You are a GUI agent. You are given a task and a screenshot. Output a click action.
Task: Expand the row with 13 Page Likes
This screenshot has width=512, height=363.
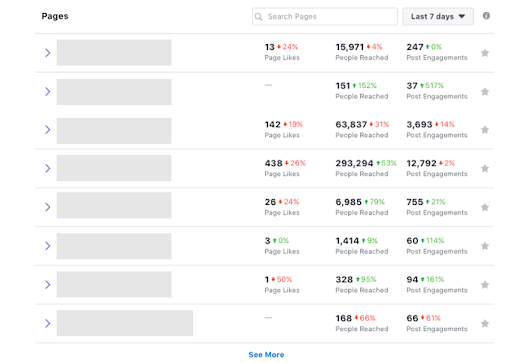tap(48, 53)
